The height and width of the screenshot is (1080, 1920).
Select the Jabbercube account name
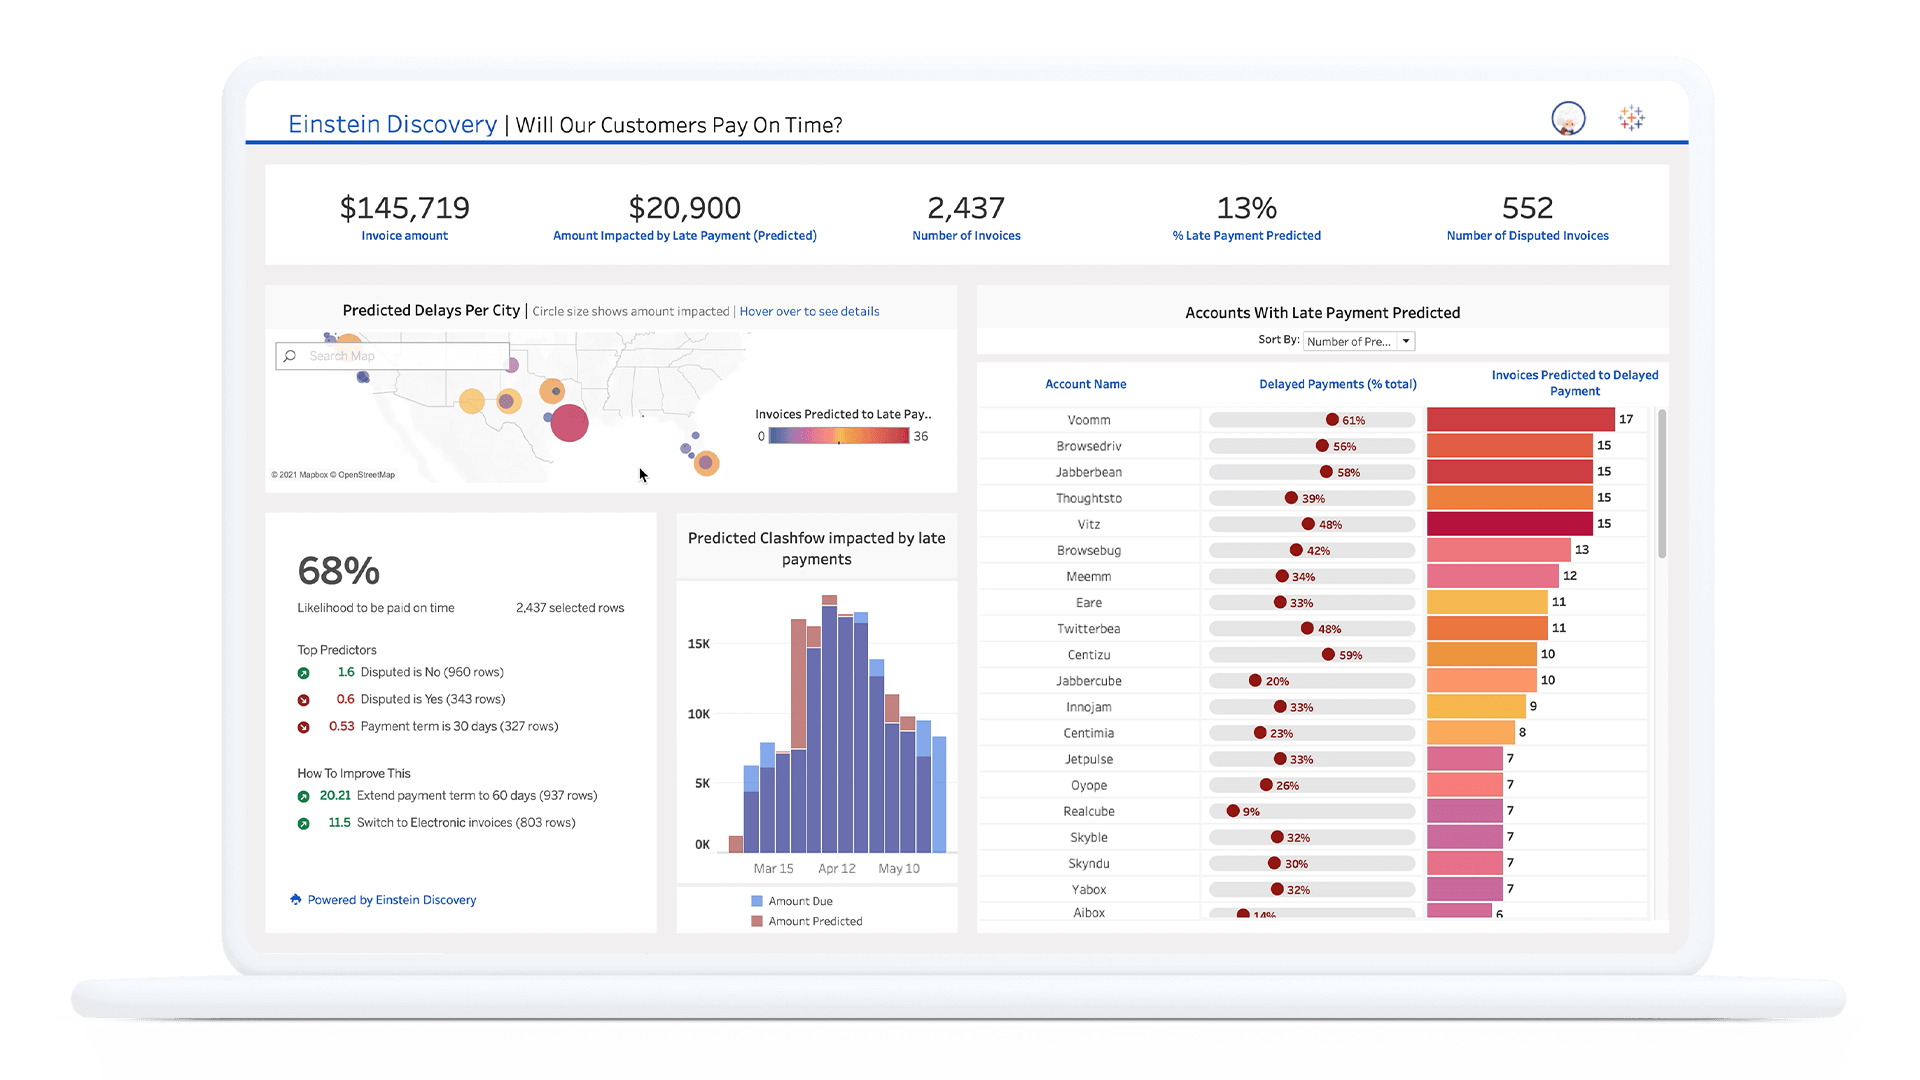[x=1089, y=681]
